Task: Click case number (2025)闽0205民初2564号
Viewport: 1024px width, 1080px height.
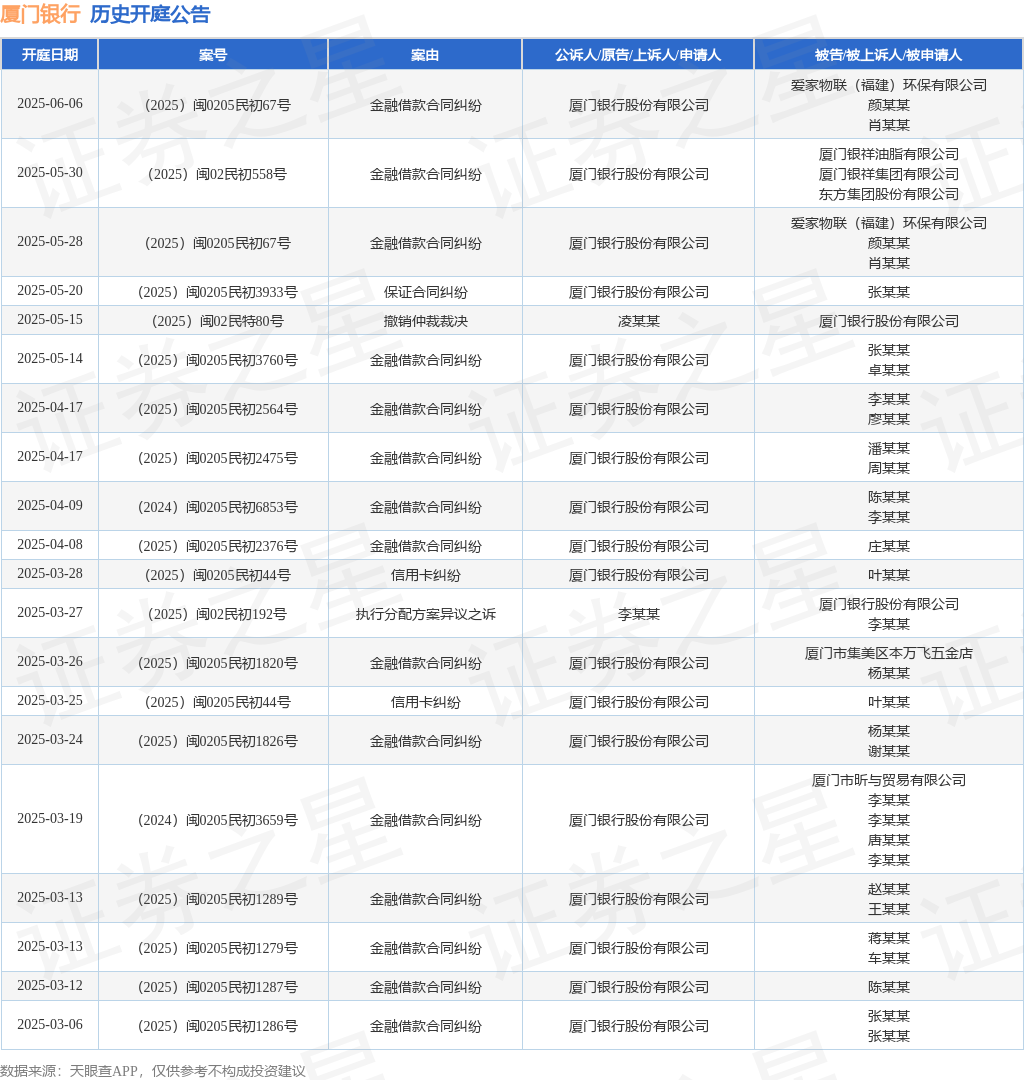Action: click(x=218, y=409)
